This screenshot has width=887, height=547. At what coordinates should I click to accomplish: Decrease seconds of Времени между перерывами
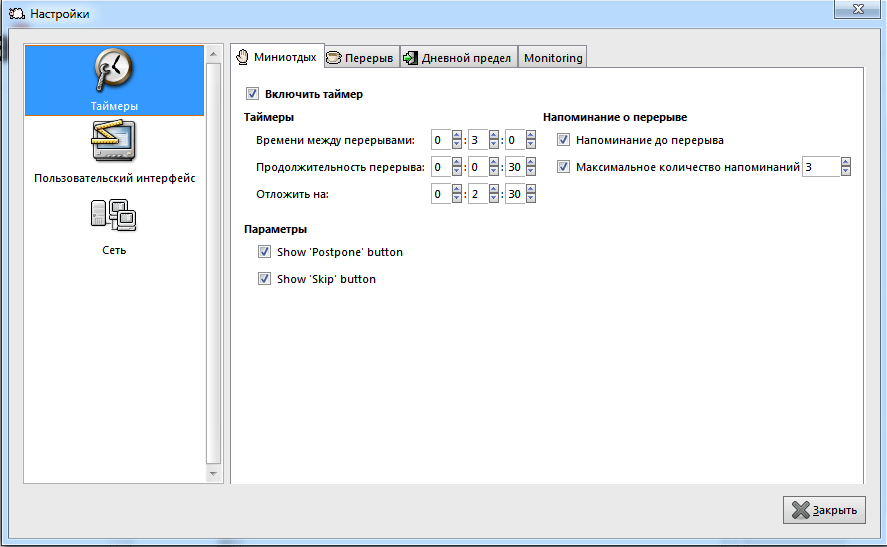tap(531, 144)
